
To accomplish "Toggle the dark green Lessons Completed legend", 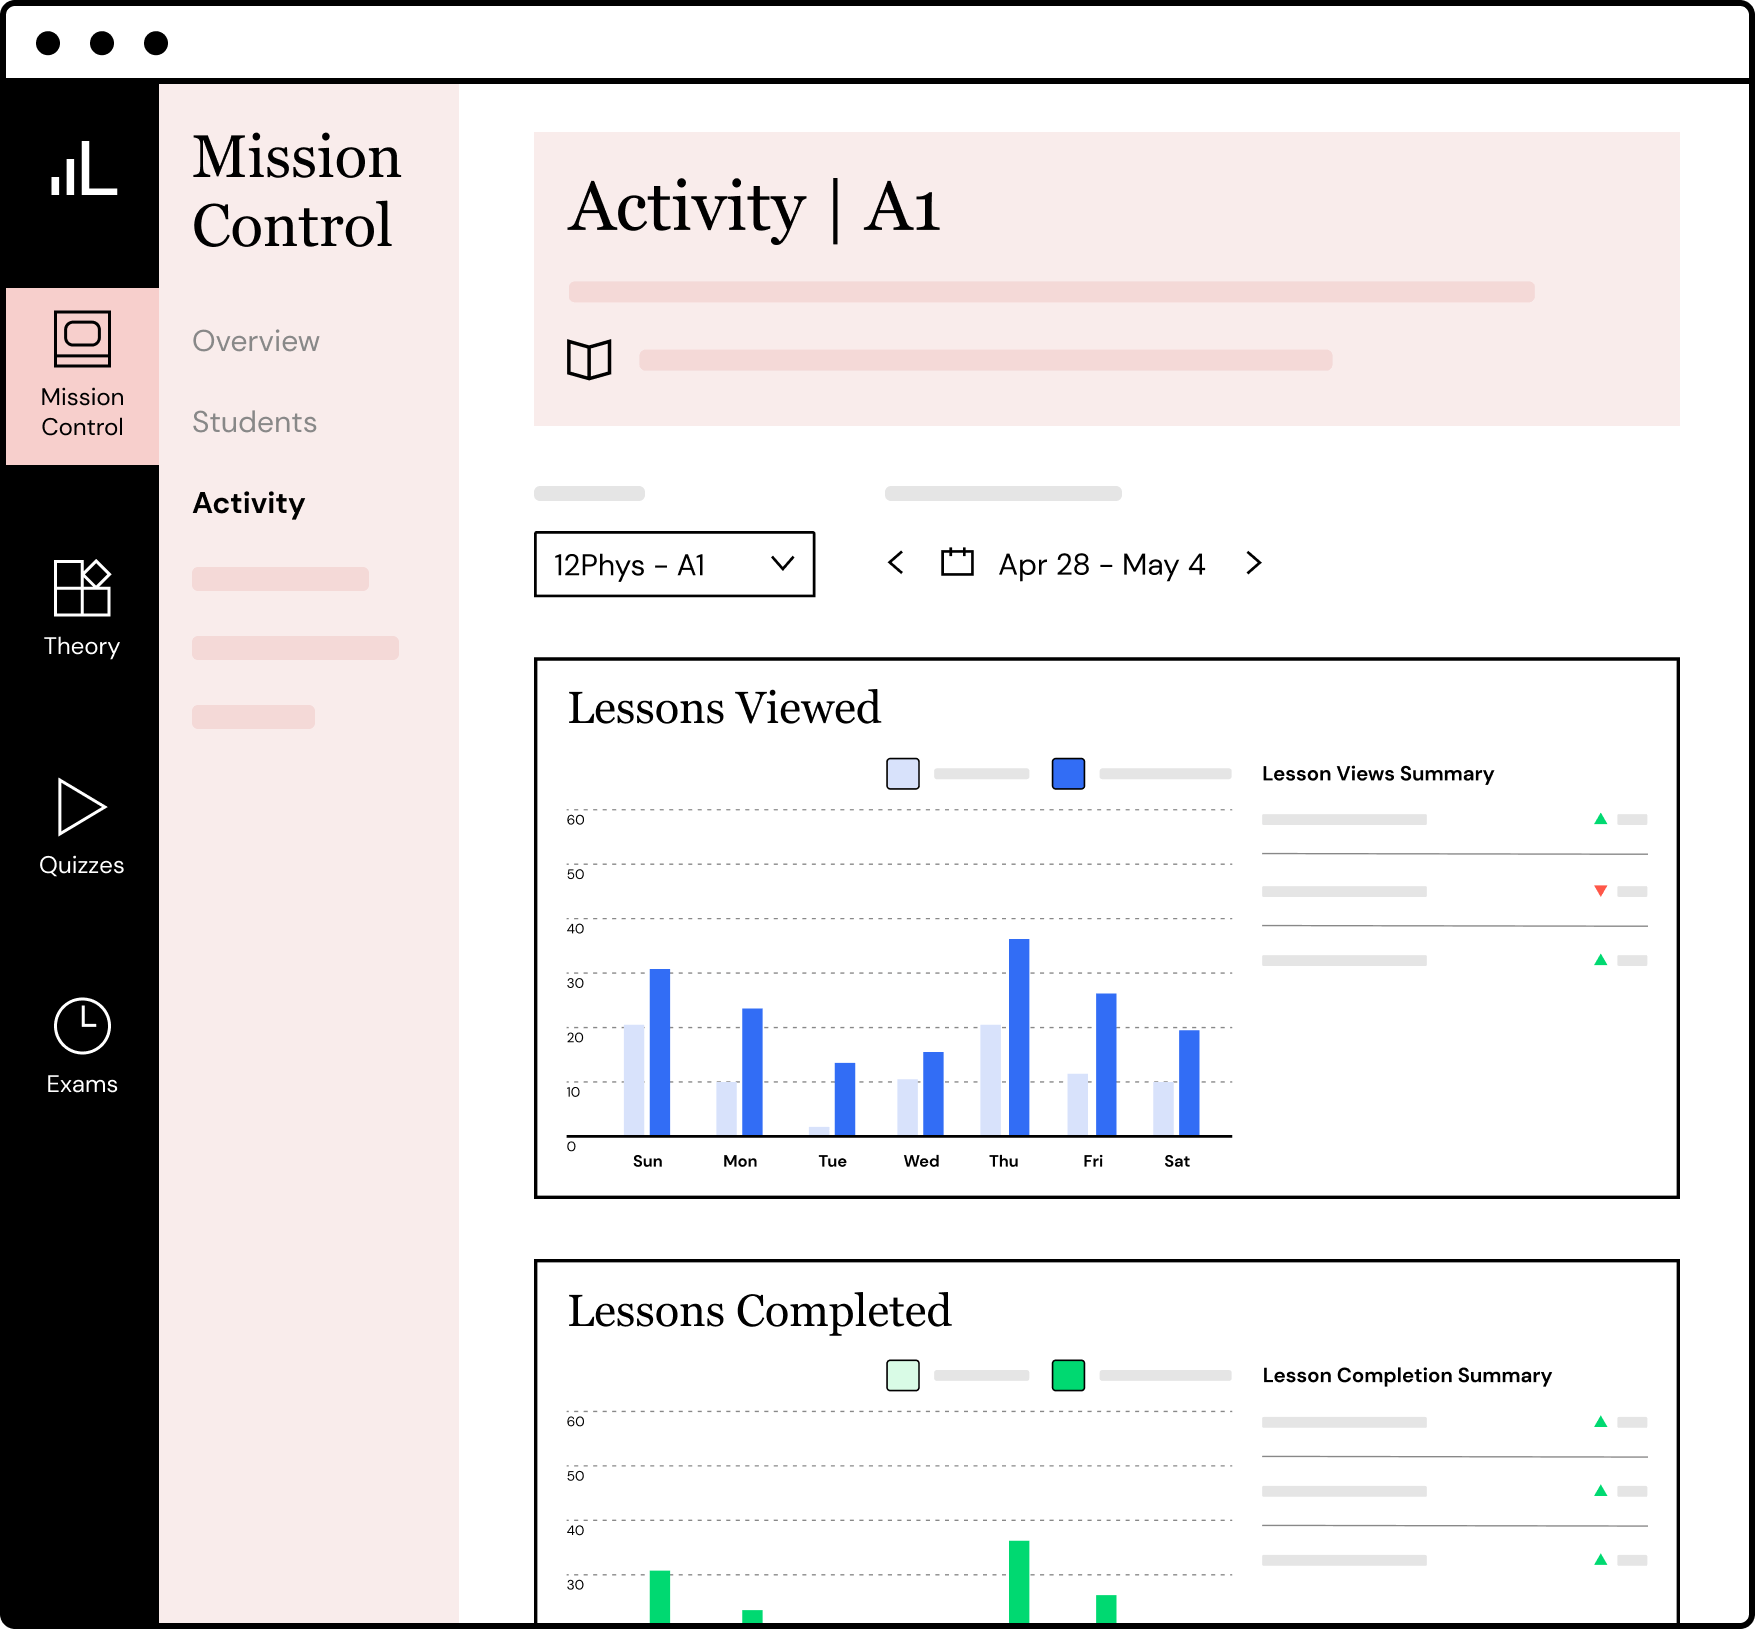I will pos(1068,1376).
